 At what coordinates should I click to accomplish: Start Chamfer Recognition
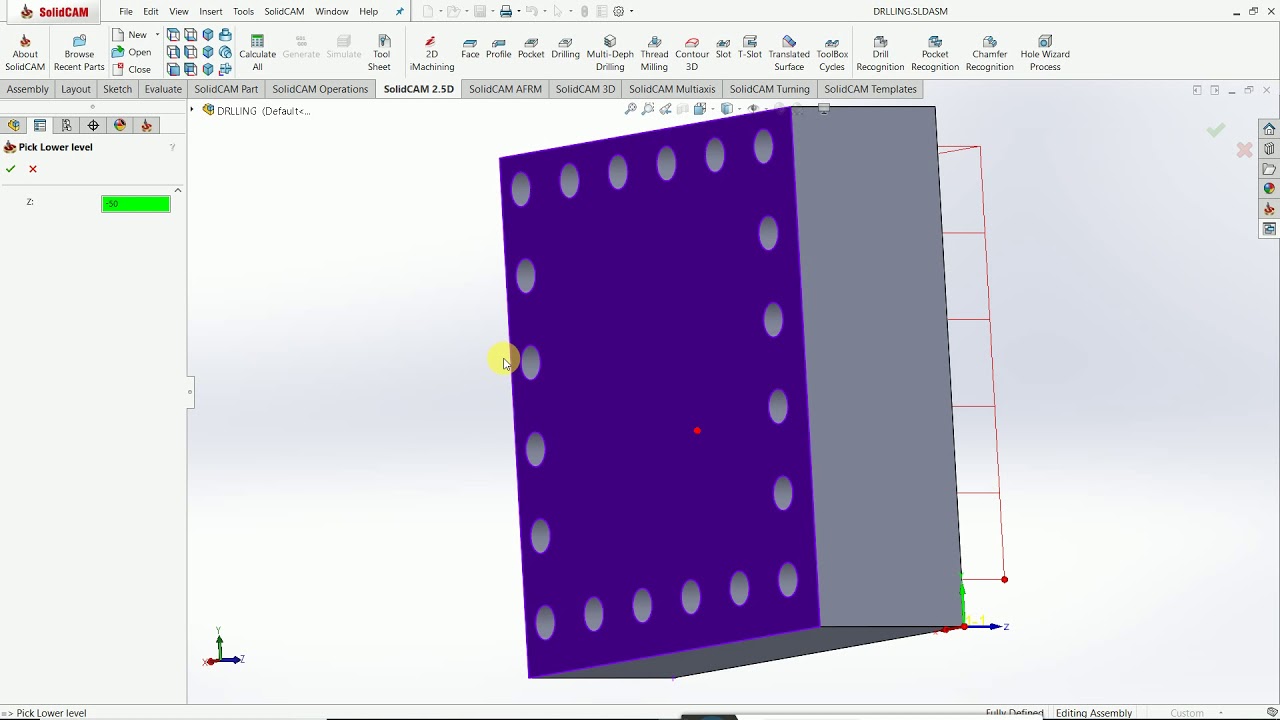[x=990, y=54]
